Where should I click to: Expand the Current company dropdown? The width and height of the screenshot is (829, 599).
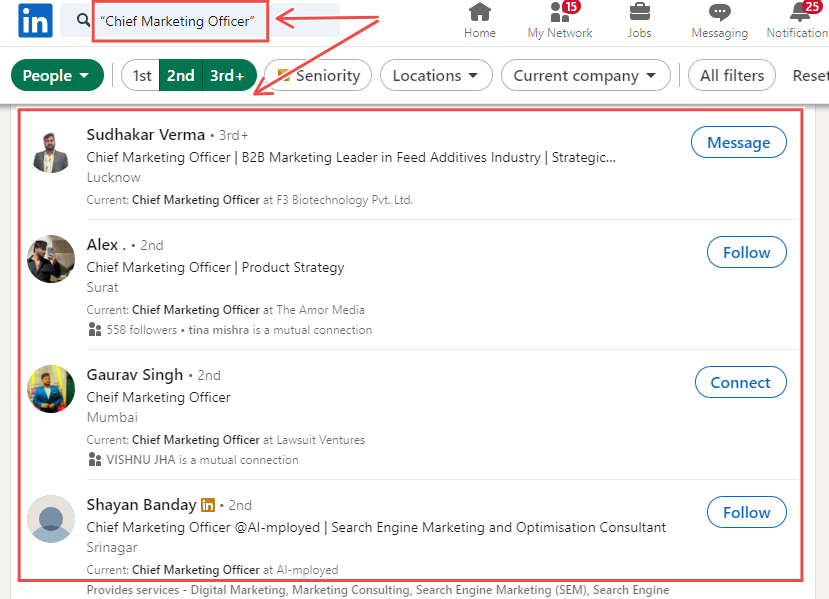pos(586,75)
